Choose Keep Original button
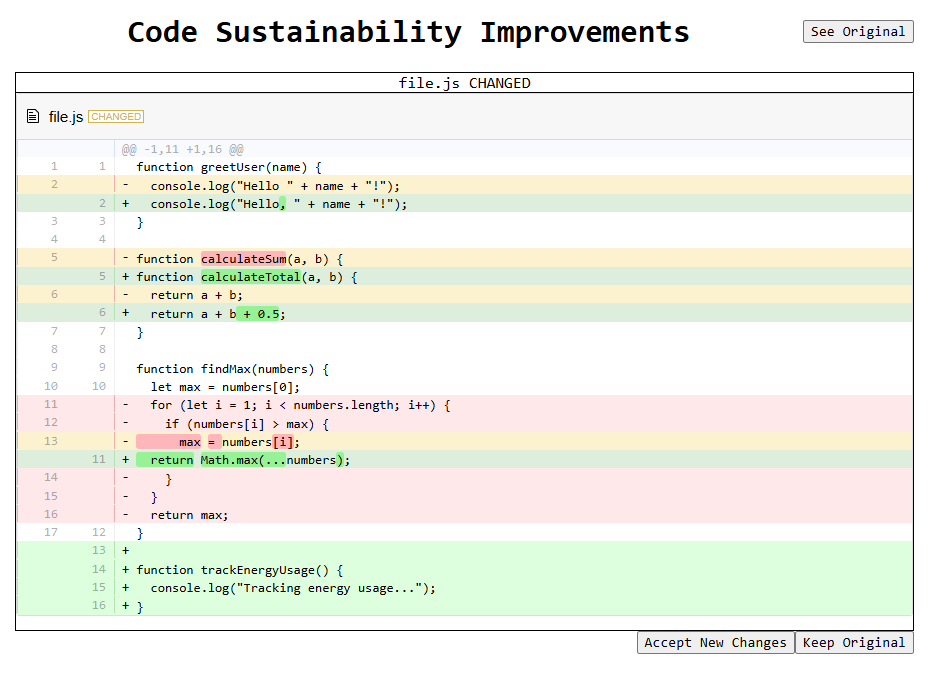 853,643
